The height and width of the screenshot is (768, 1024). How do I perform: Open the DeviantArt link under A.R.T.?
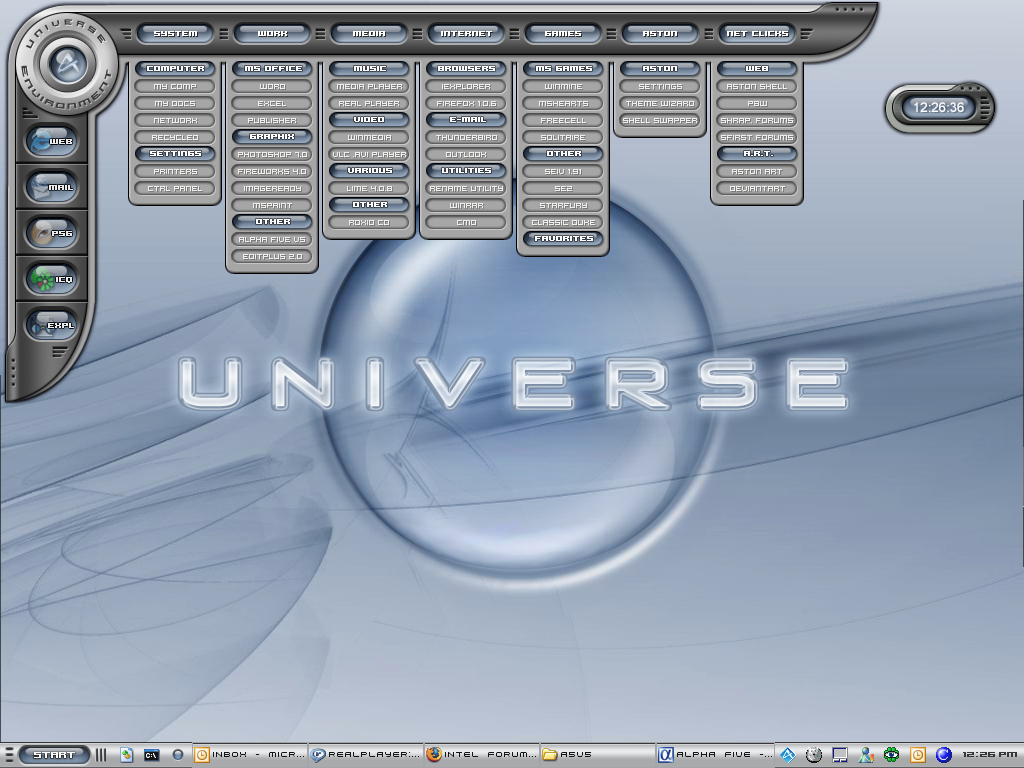click(757, 188)
